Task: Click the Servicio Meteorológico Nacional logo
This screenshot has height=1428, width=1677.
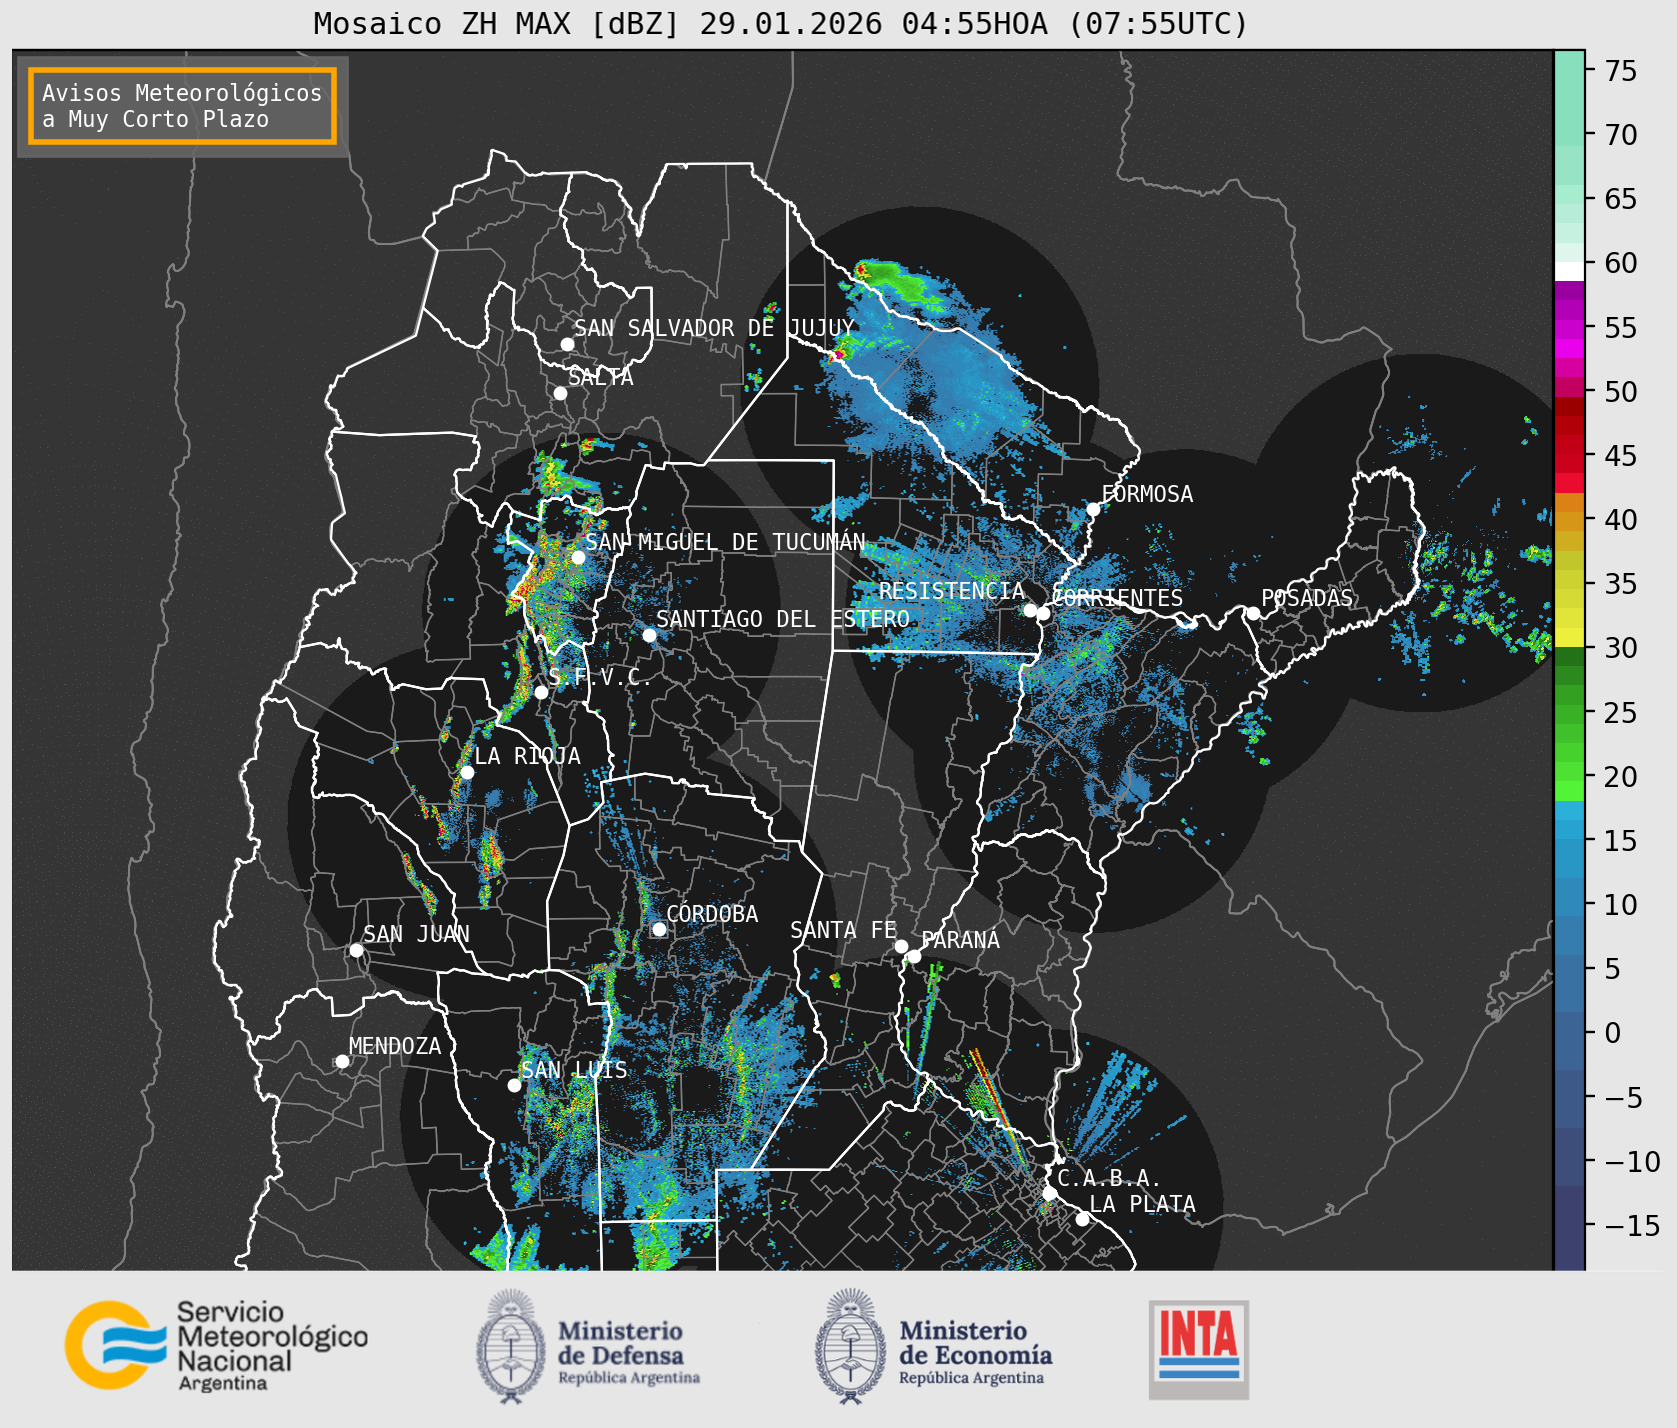Action: coord(217,1345)
